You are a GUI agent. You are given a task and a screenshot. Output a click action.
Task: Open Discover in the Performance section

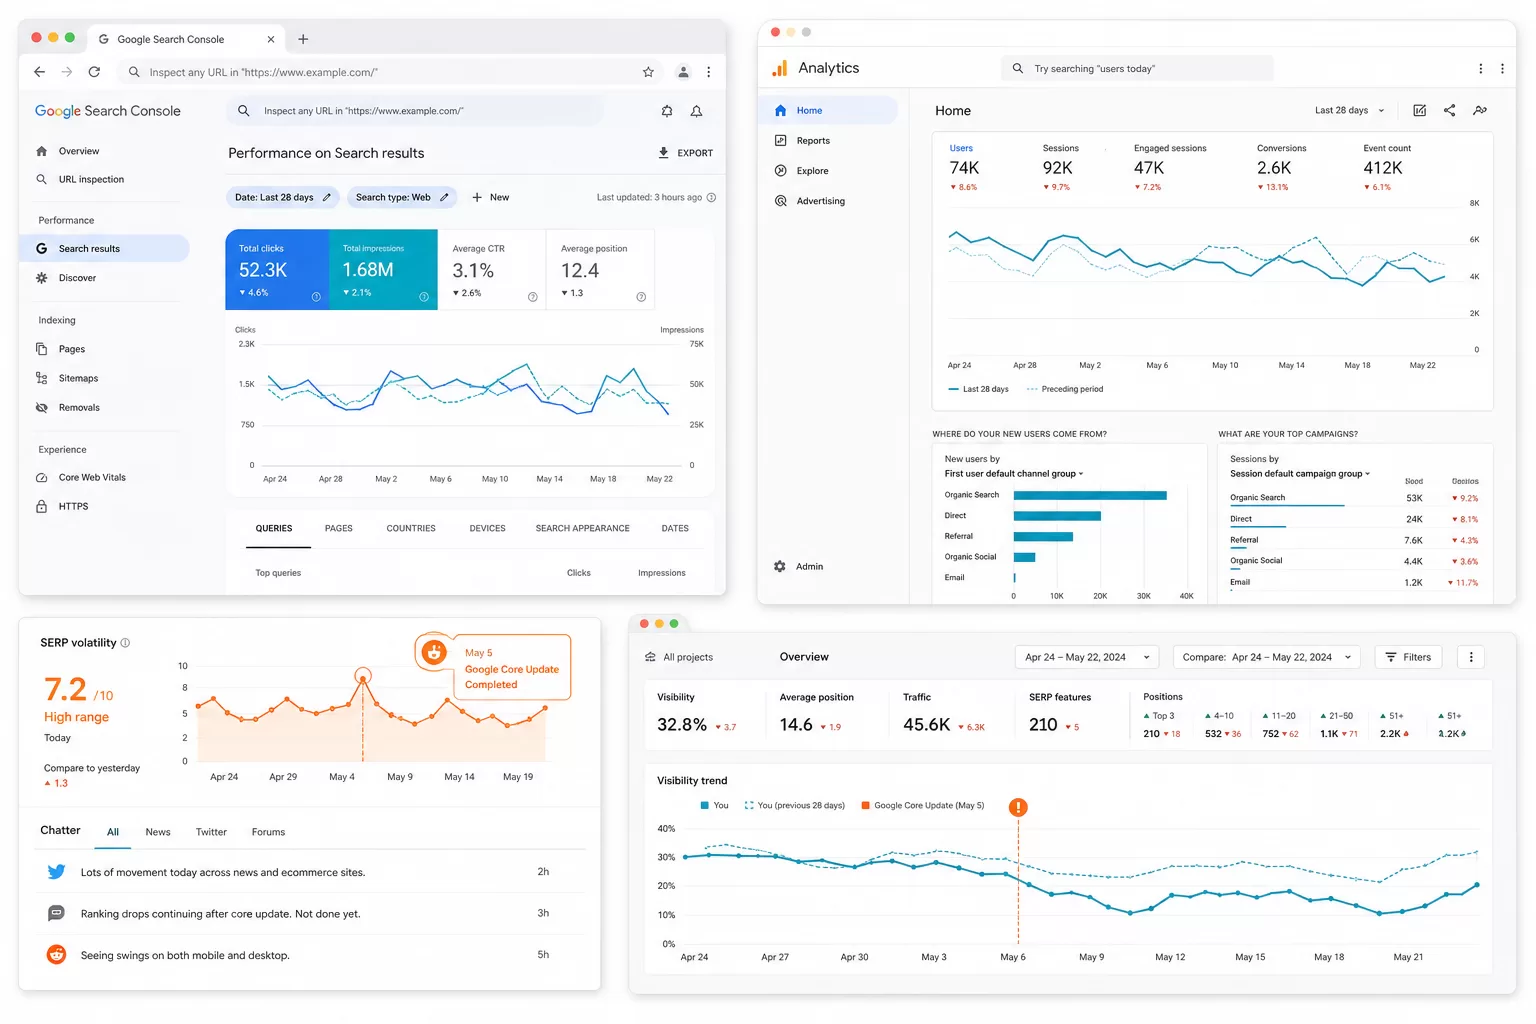click(77, 278)
